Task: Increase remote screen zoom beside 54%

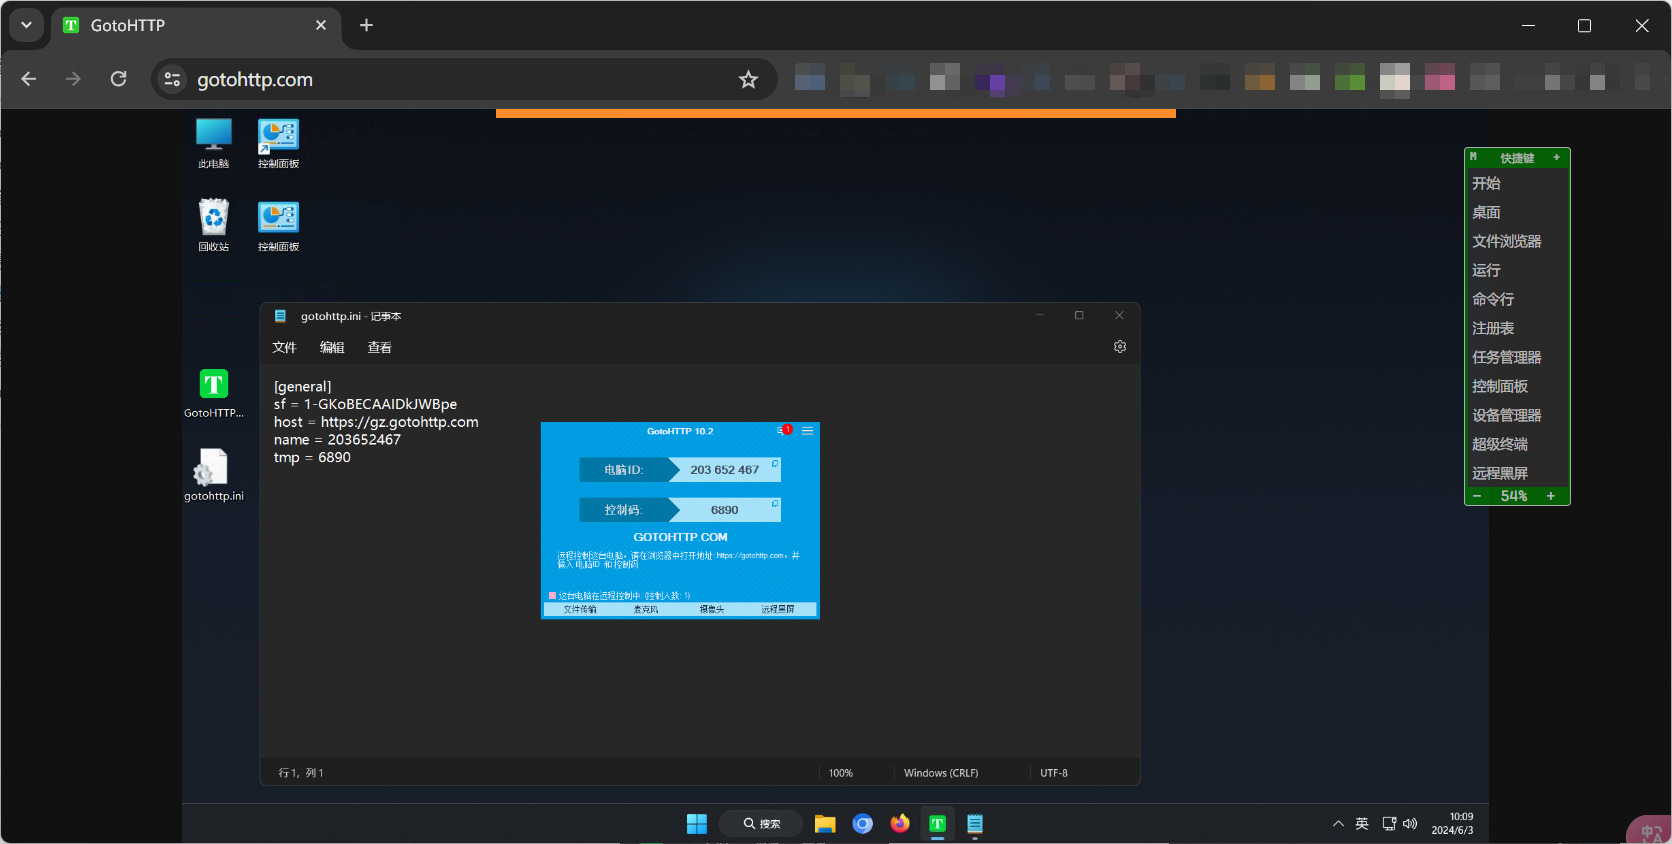Action: [x=1551, y=496]
